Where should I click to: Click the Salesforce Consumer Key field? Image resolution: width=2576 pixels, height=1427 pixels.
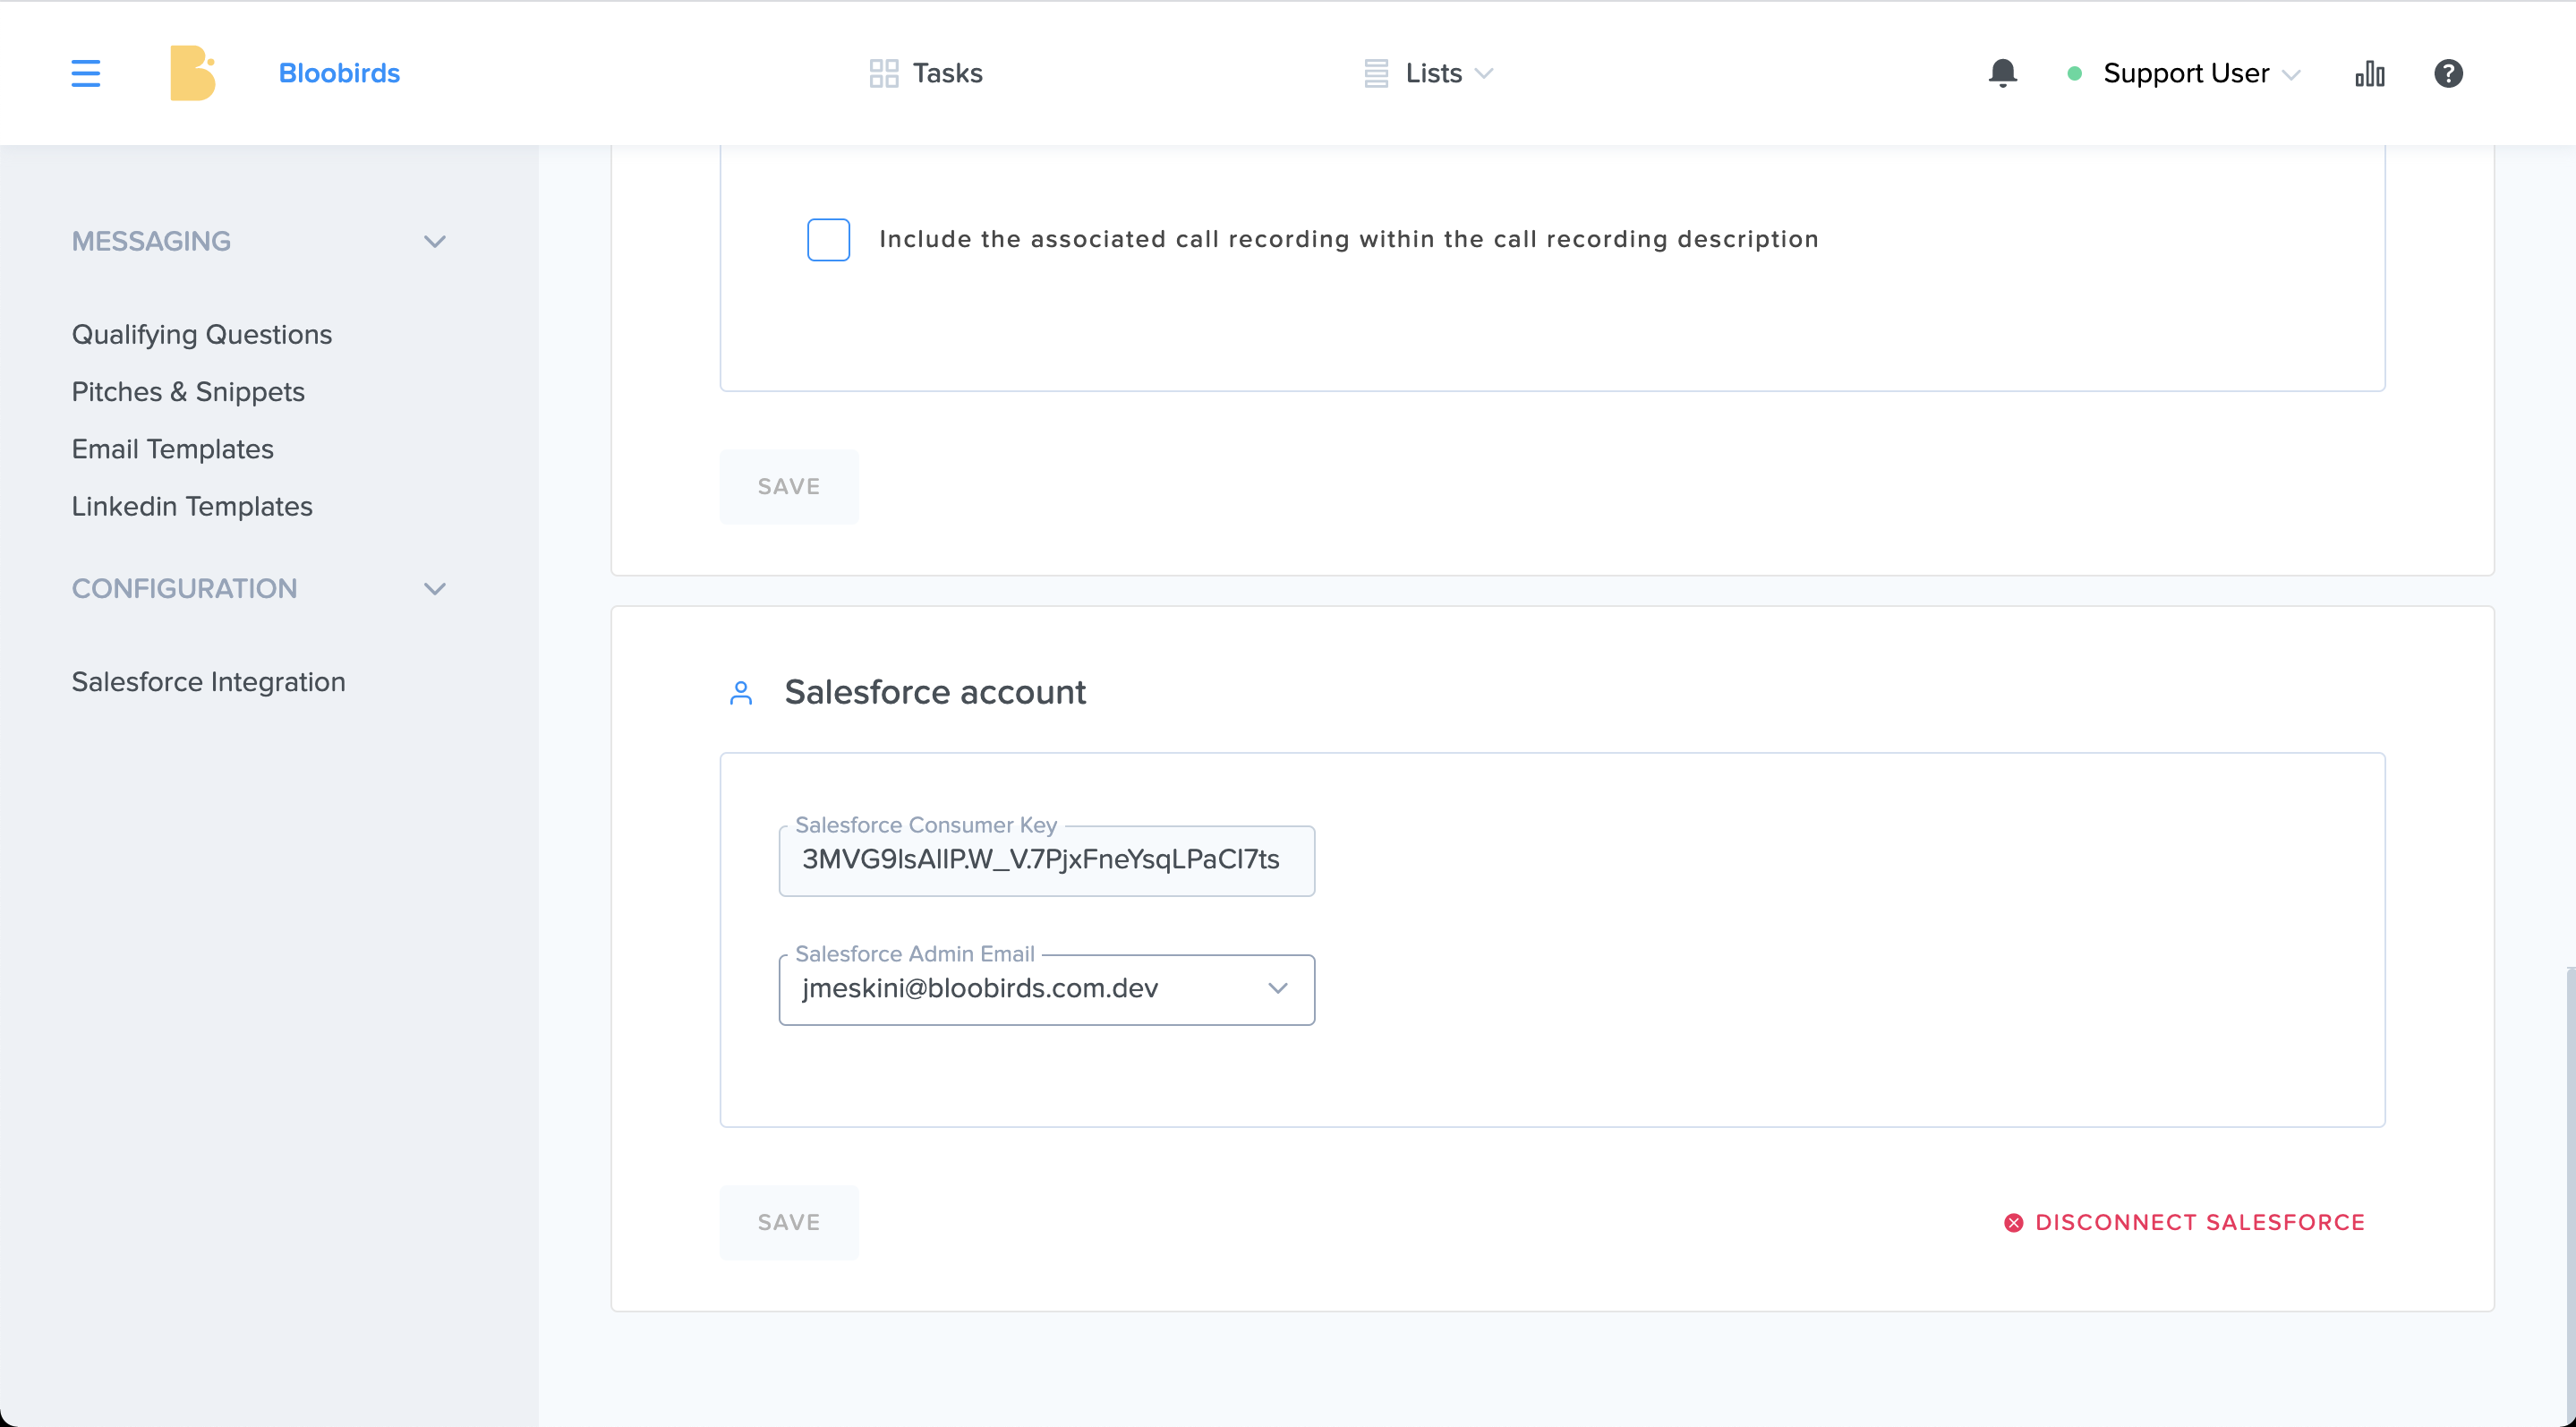click(1046, 860)
